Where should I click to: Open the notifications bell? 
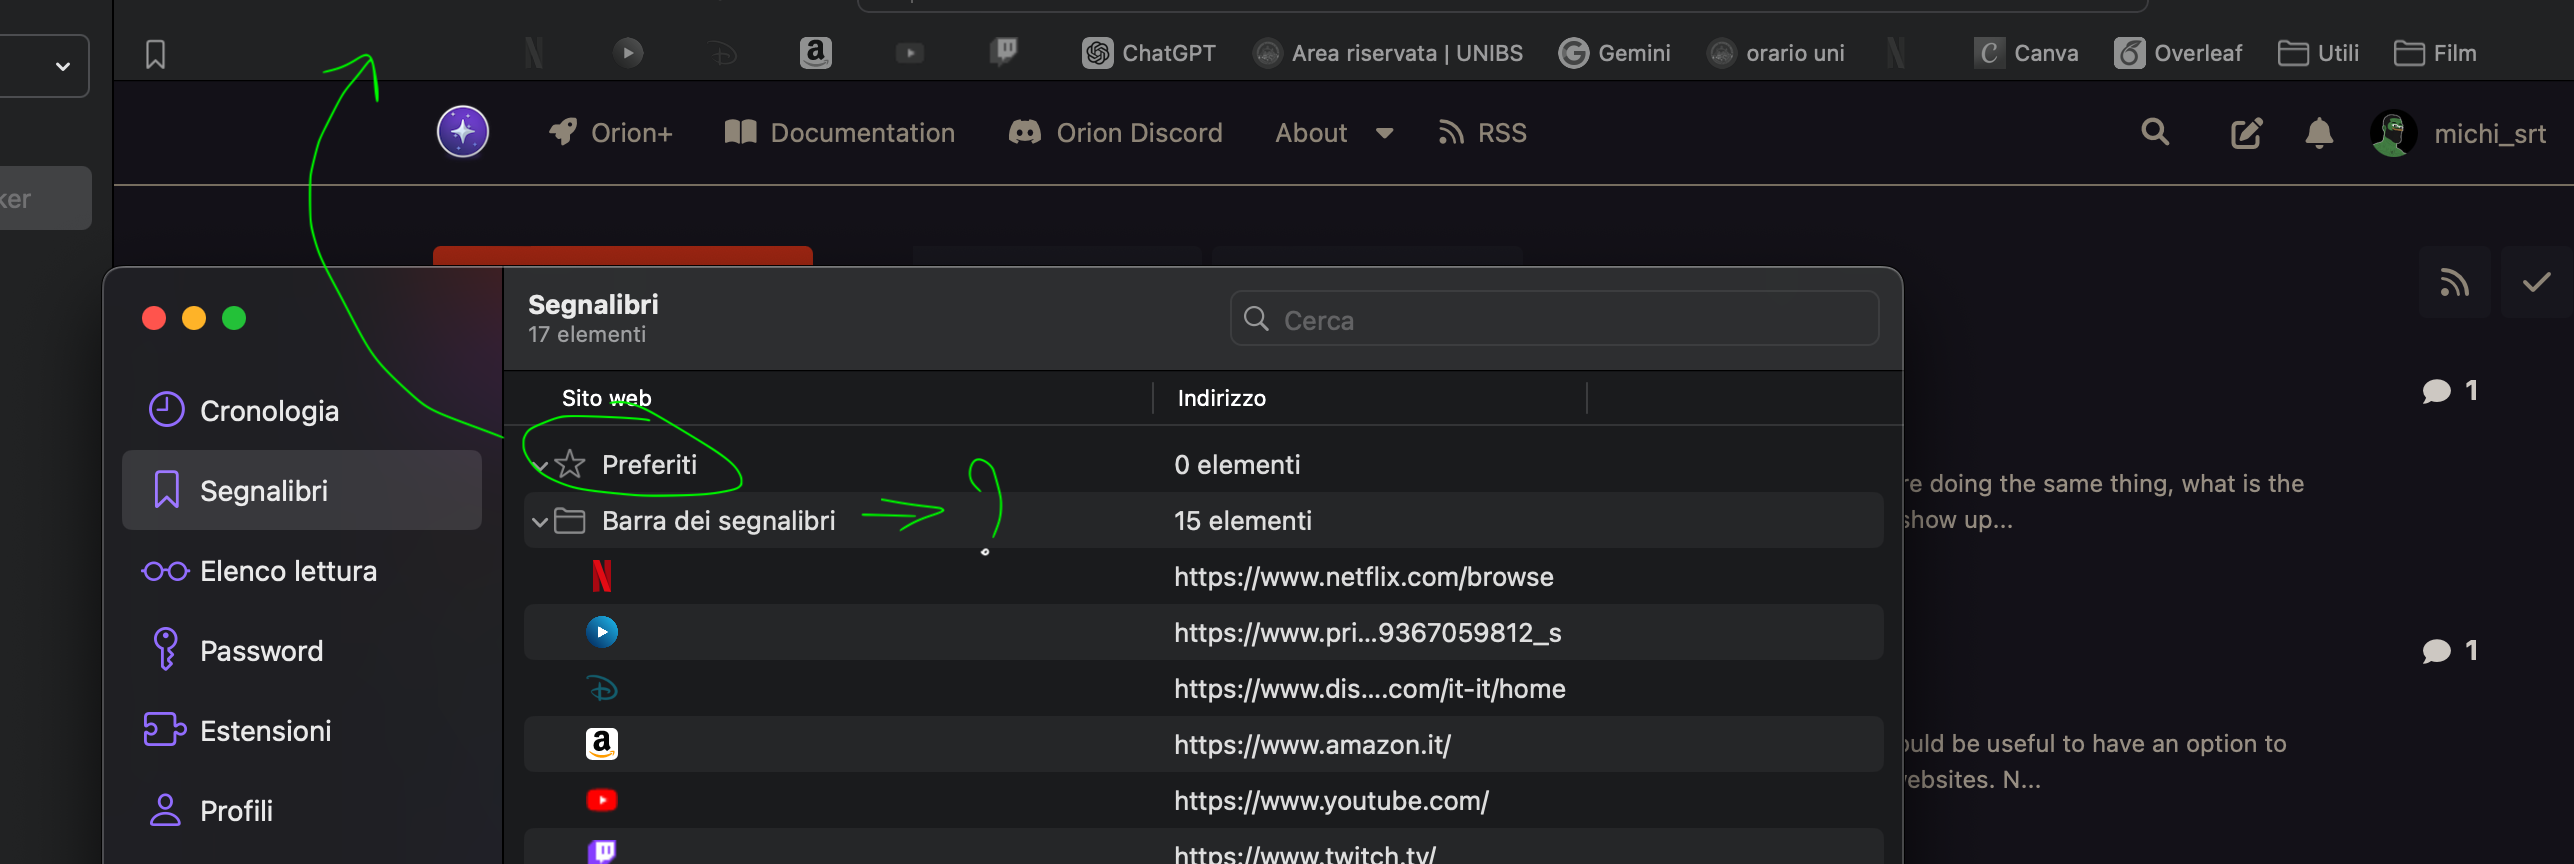point(2318,133)
